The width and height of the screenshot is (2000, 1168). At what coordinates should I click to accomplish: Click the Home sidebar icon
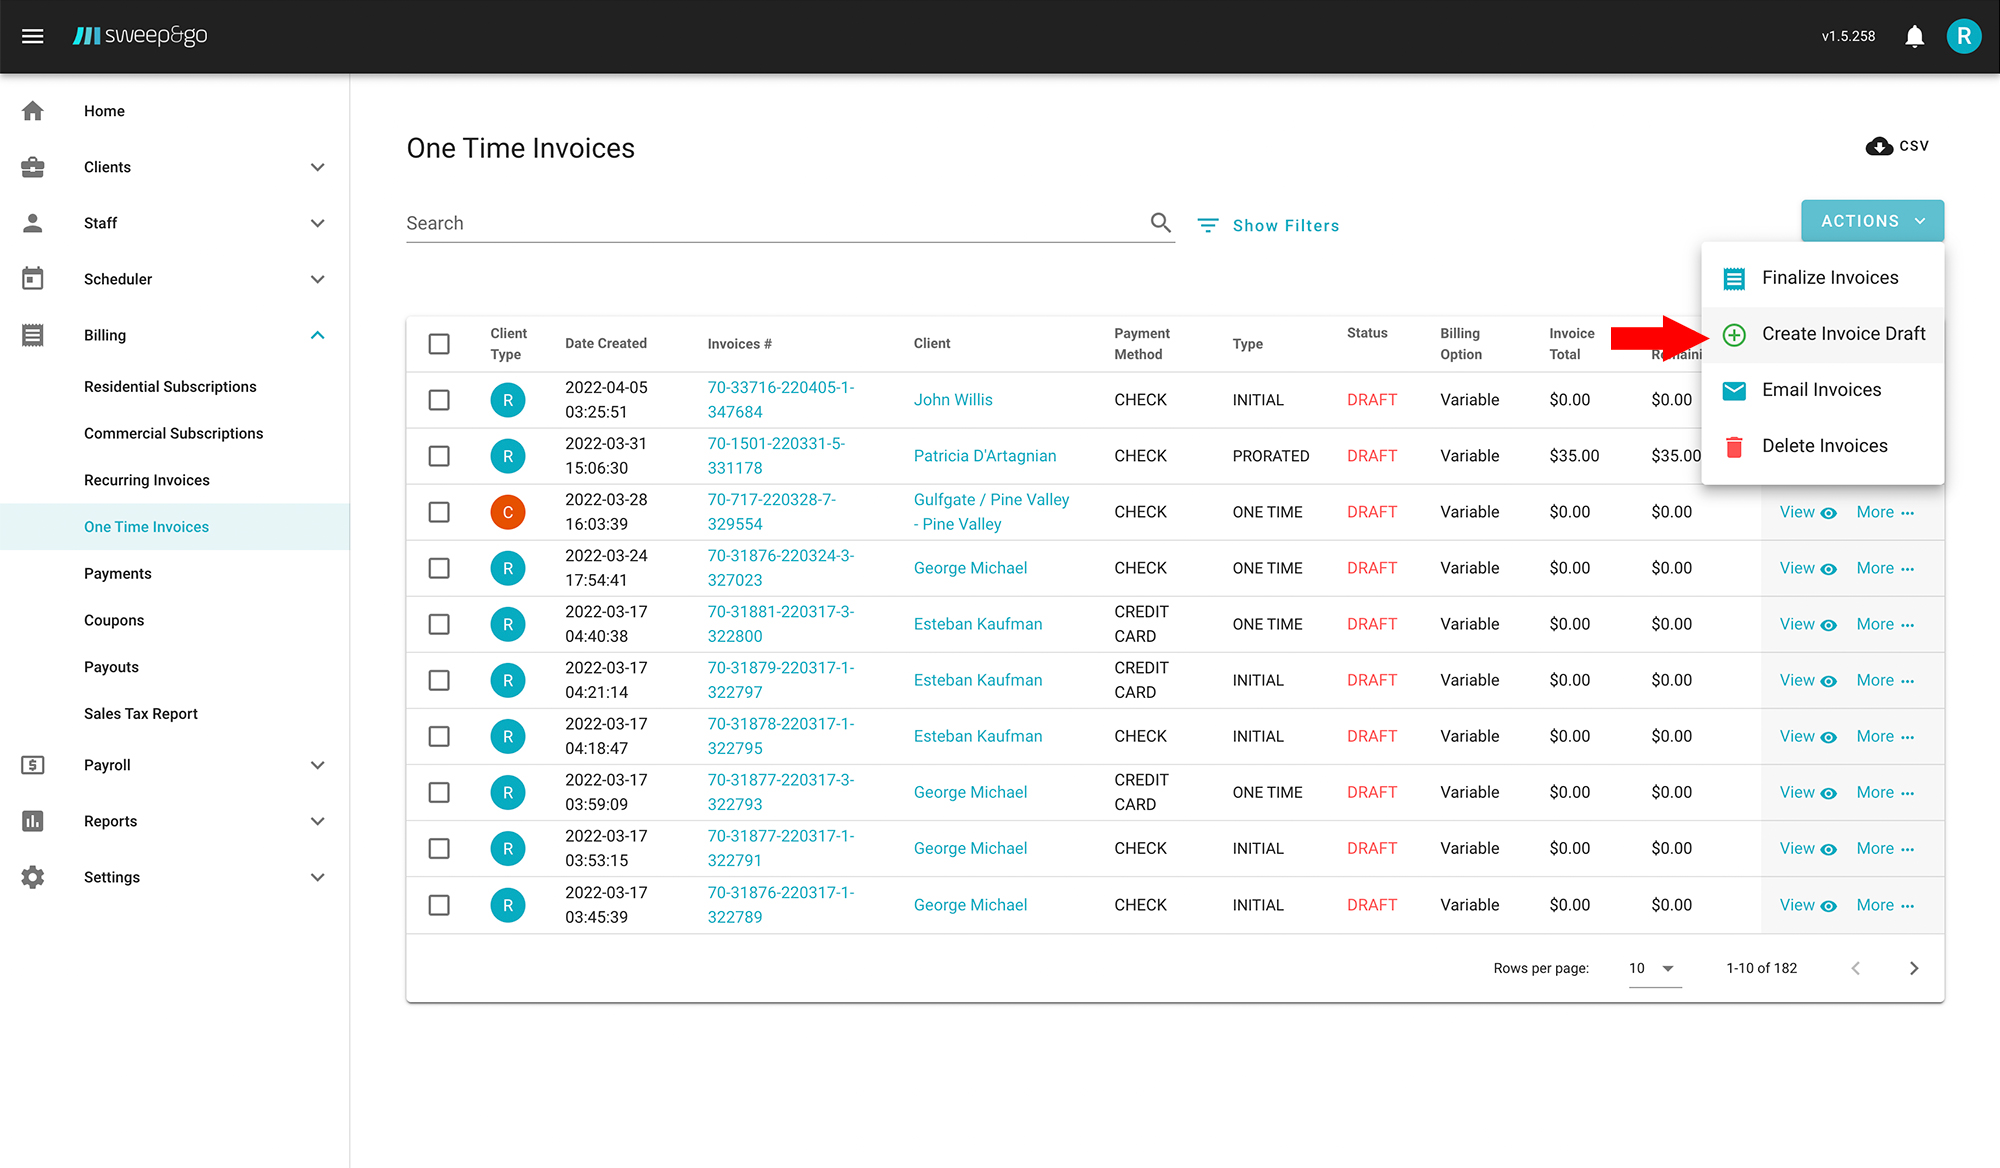(x=33, y=111)
